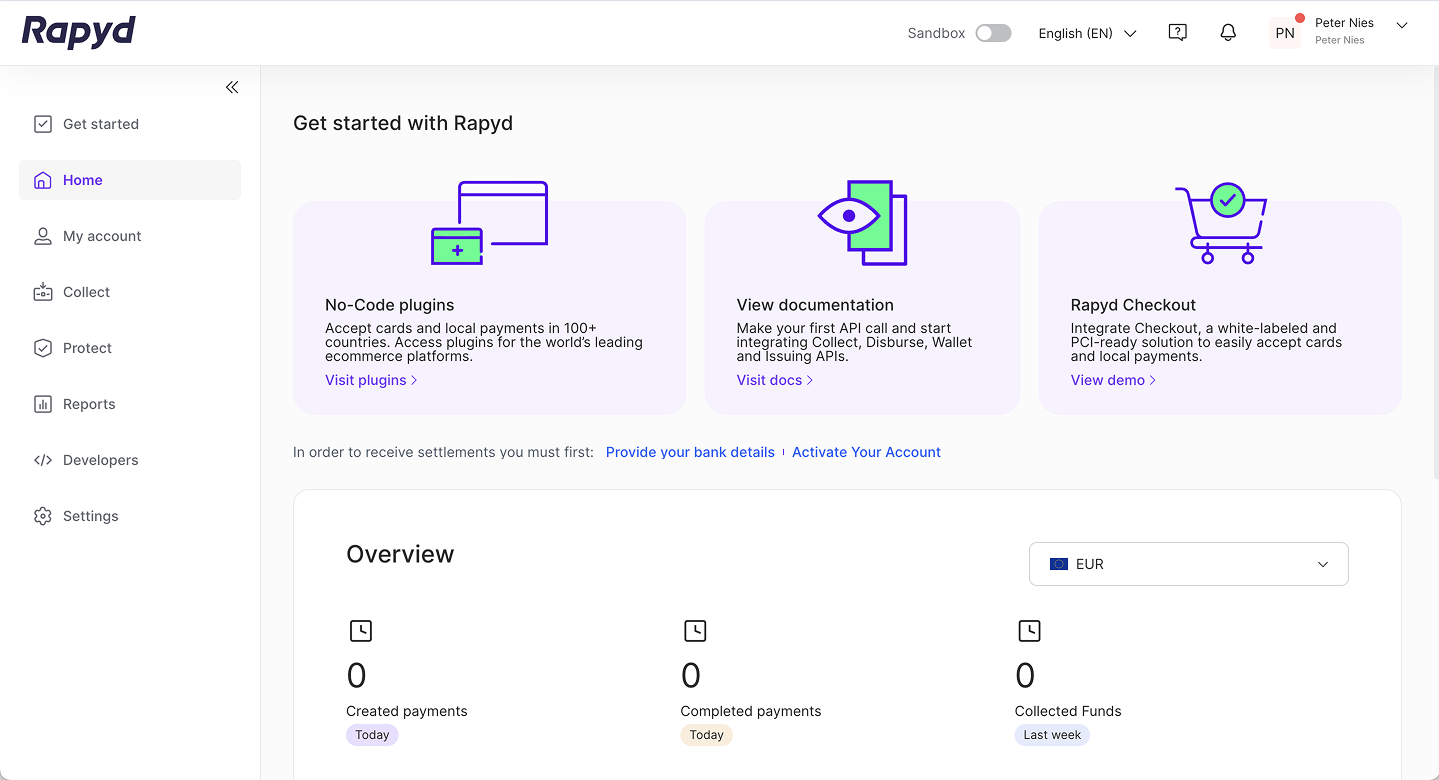Open Developers section in sidebar
The height and width of the screenshot is (780, 1439).
[130, 460]
